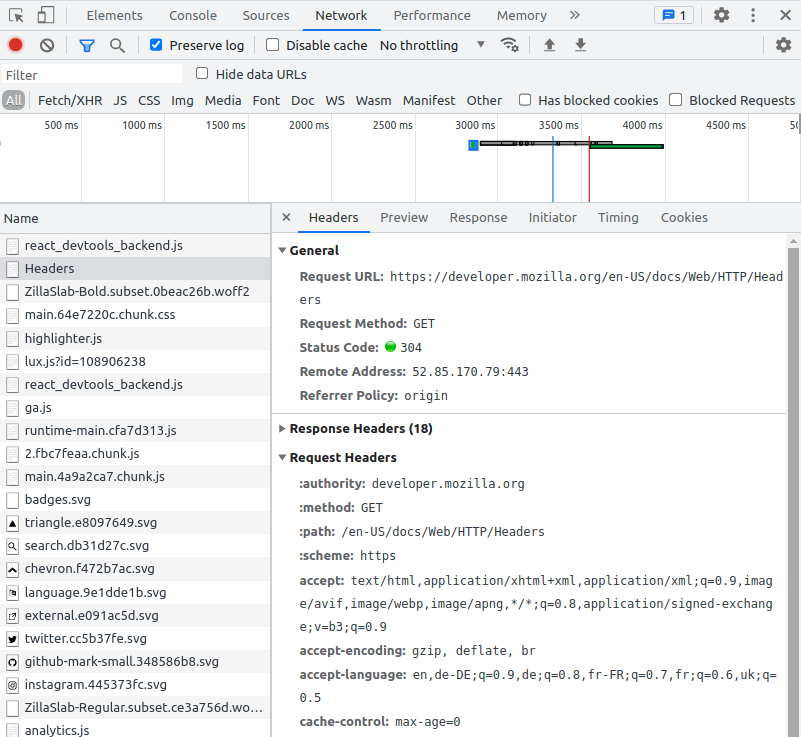Check Blocked Requests checkbox
The width and height of the screenshot is (801, 737).
pos(676,100)
